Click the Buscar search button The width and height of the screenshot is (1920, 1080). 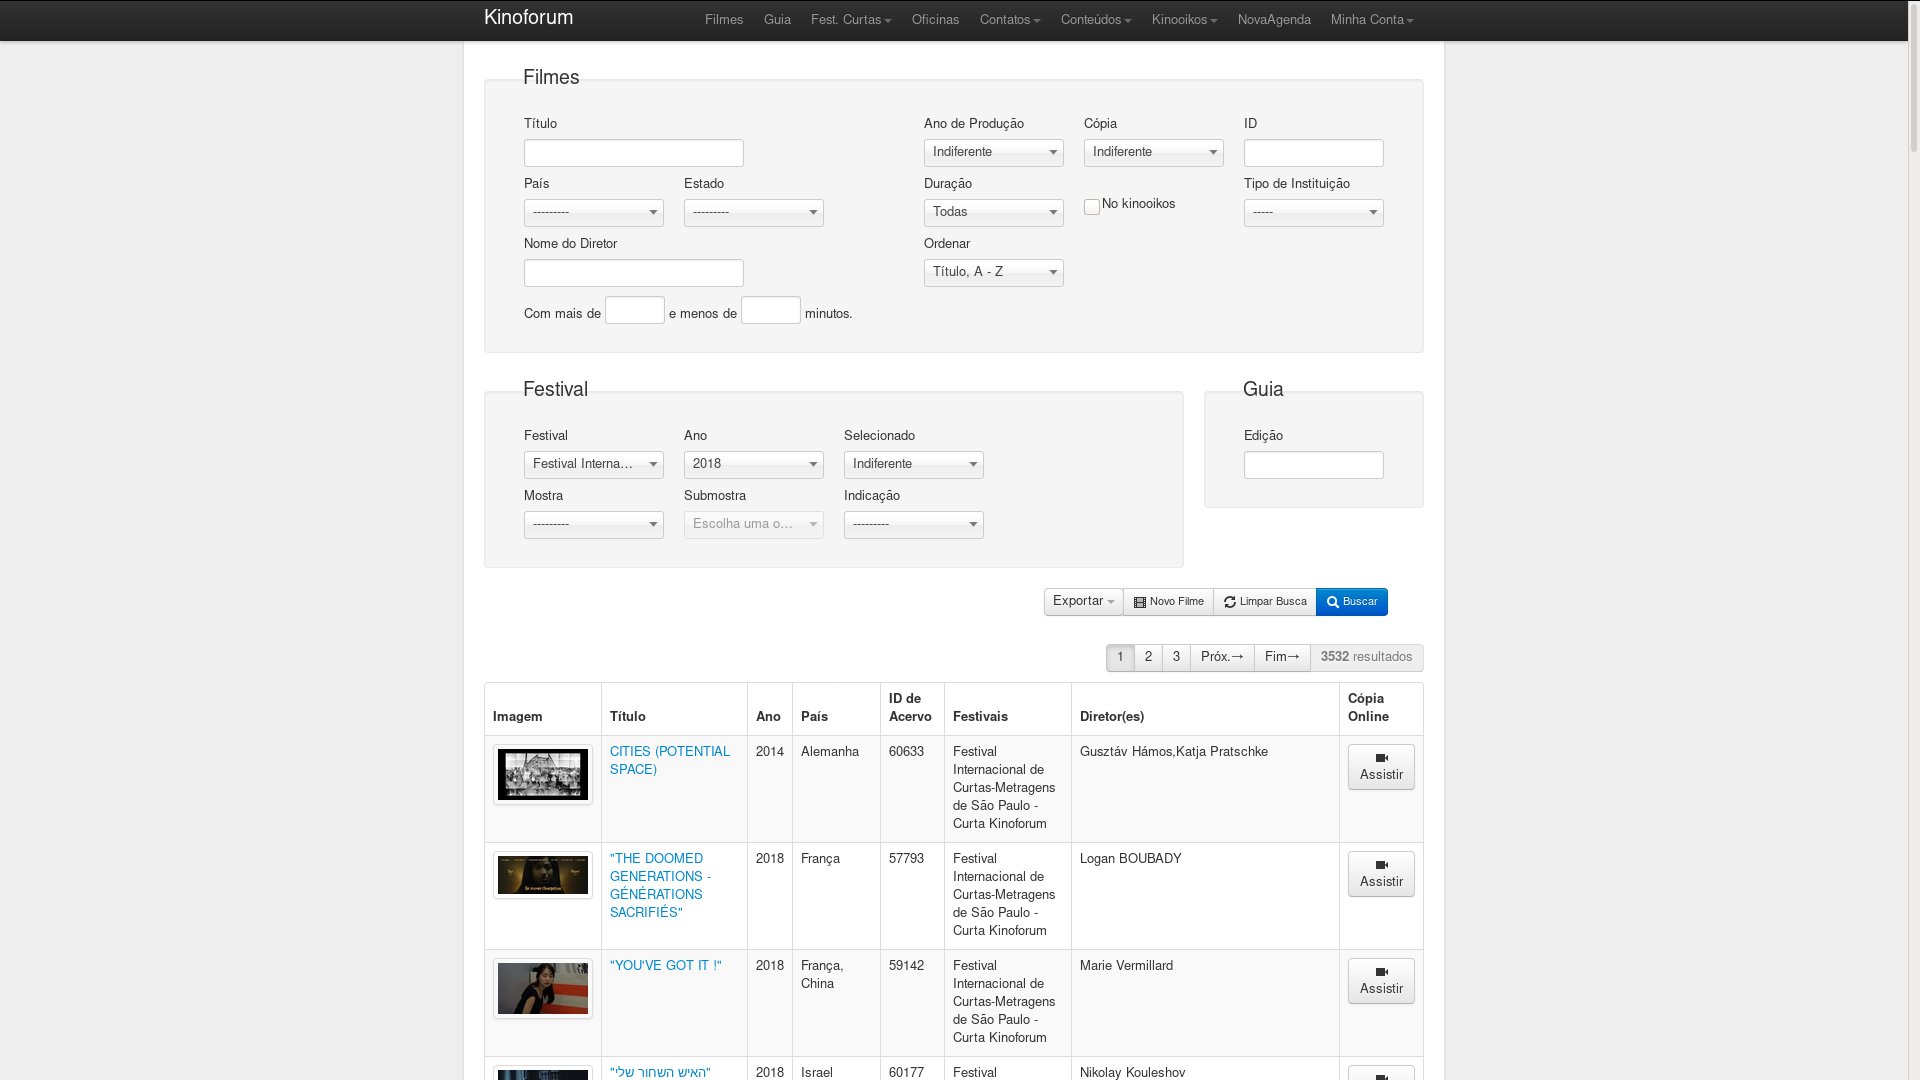1351,602
